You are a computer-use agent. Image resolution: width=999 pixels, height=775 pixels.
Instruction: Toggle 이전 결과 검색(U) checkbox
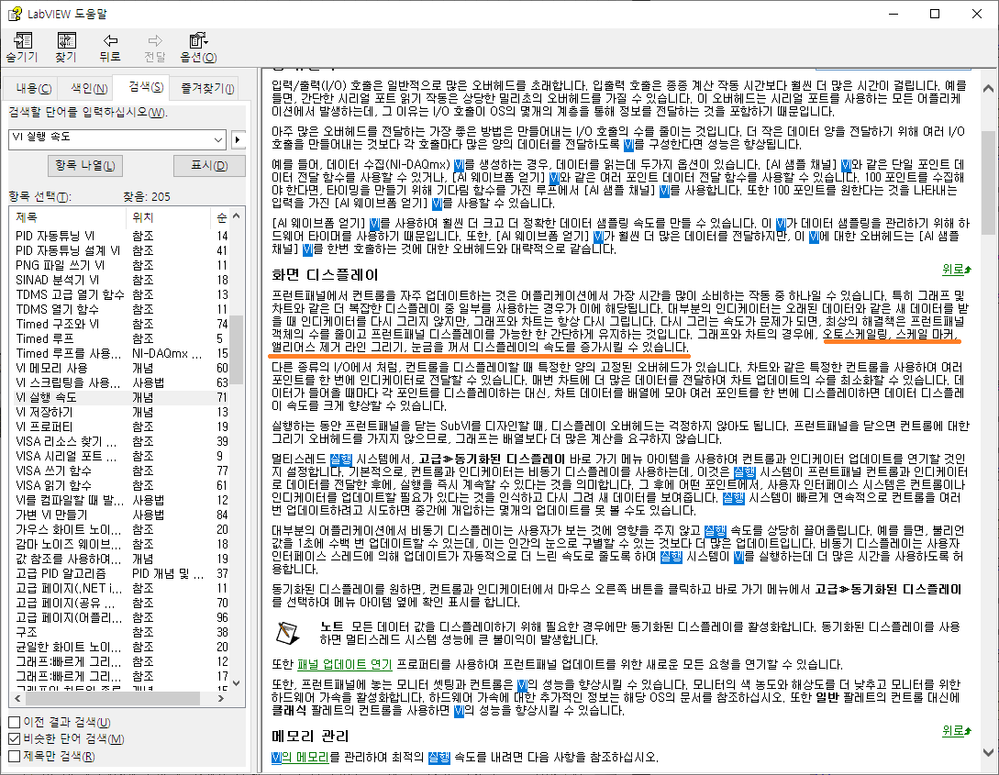14,722
